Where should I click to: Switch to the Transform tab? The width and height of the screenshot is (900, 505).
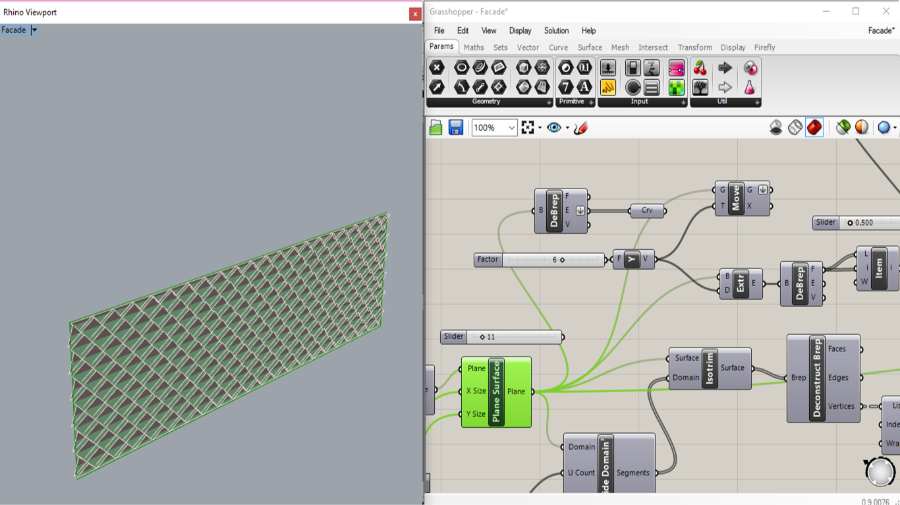coord(695,48)
